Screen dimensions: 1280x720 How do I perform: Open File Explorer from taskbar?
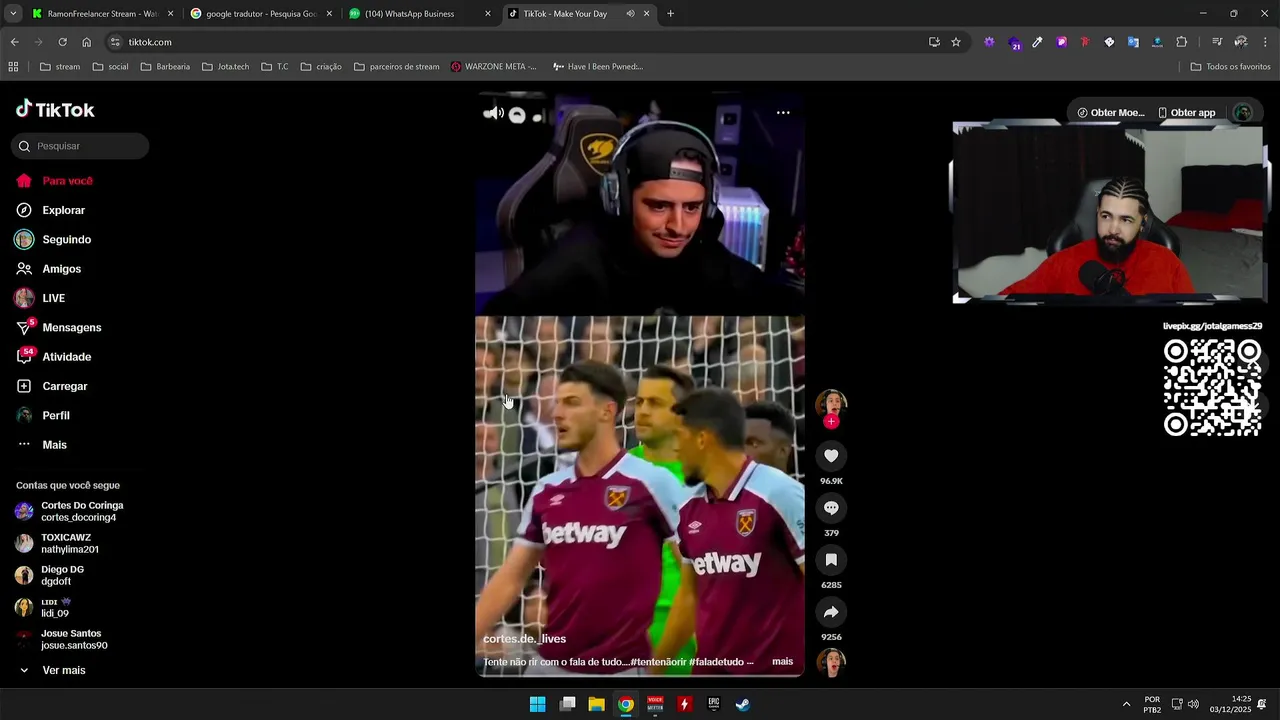pyautogui.click(x=596, y=704)
